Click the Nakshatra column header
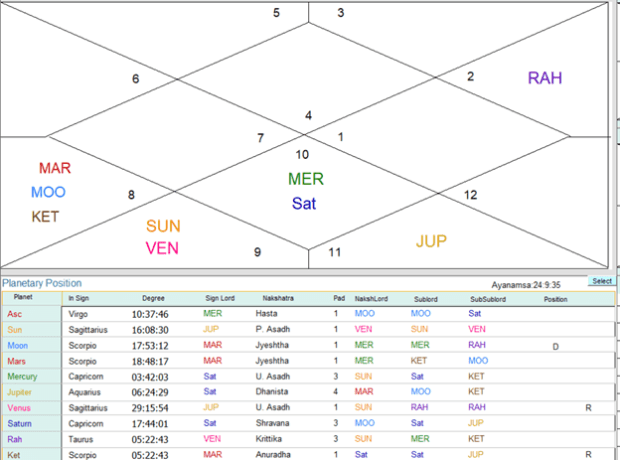Image resolution: width=620 pixels, height=460 pixels. (x=278, y=298)
